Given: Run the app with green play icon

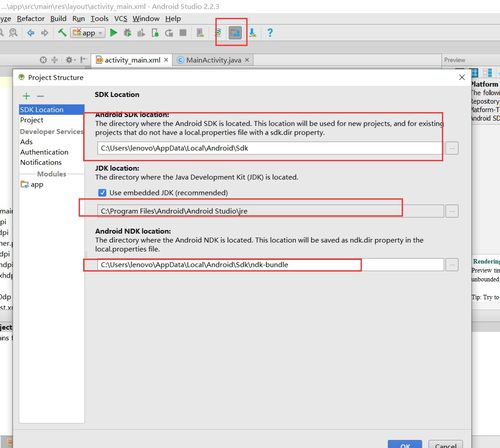Looking at the screenshot, I should (x=114, y=33).
